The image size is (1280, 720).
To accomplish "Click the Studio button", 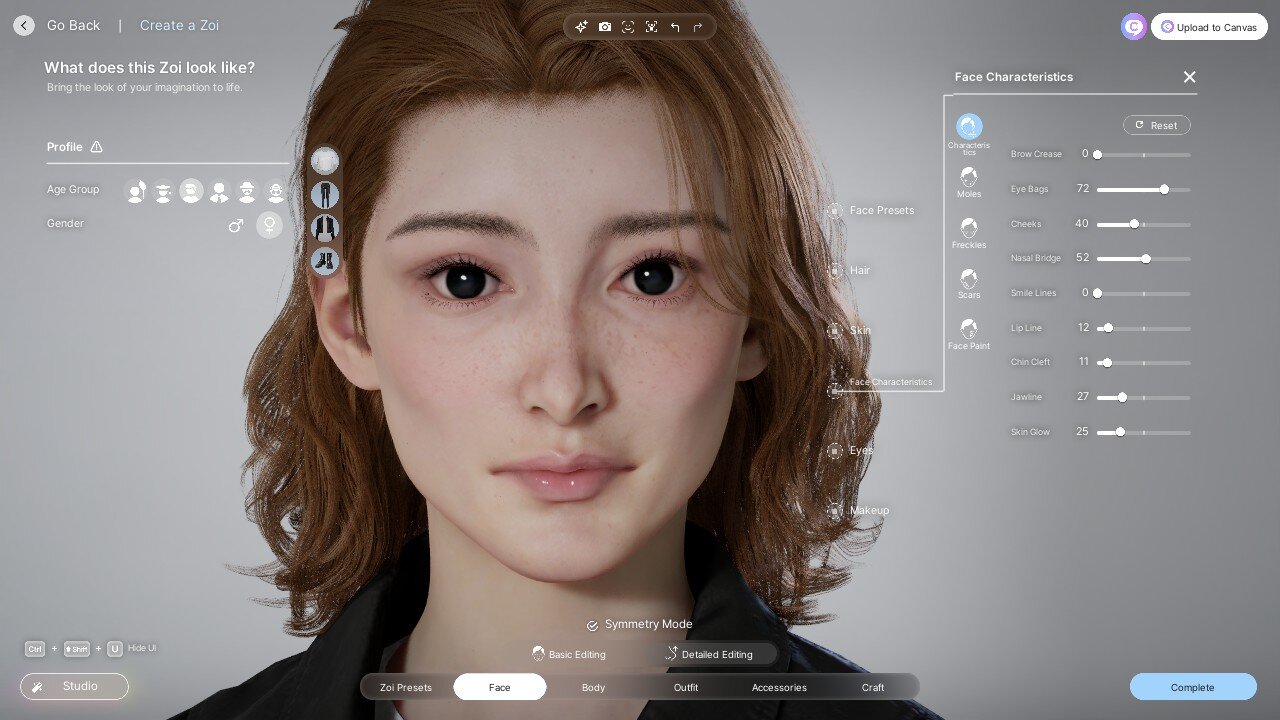I will click(x=74, y=686).
